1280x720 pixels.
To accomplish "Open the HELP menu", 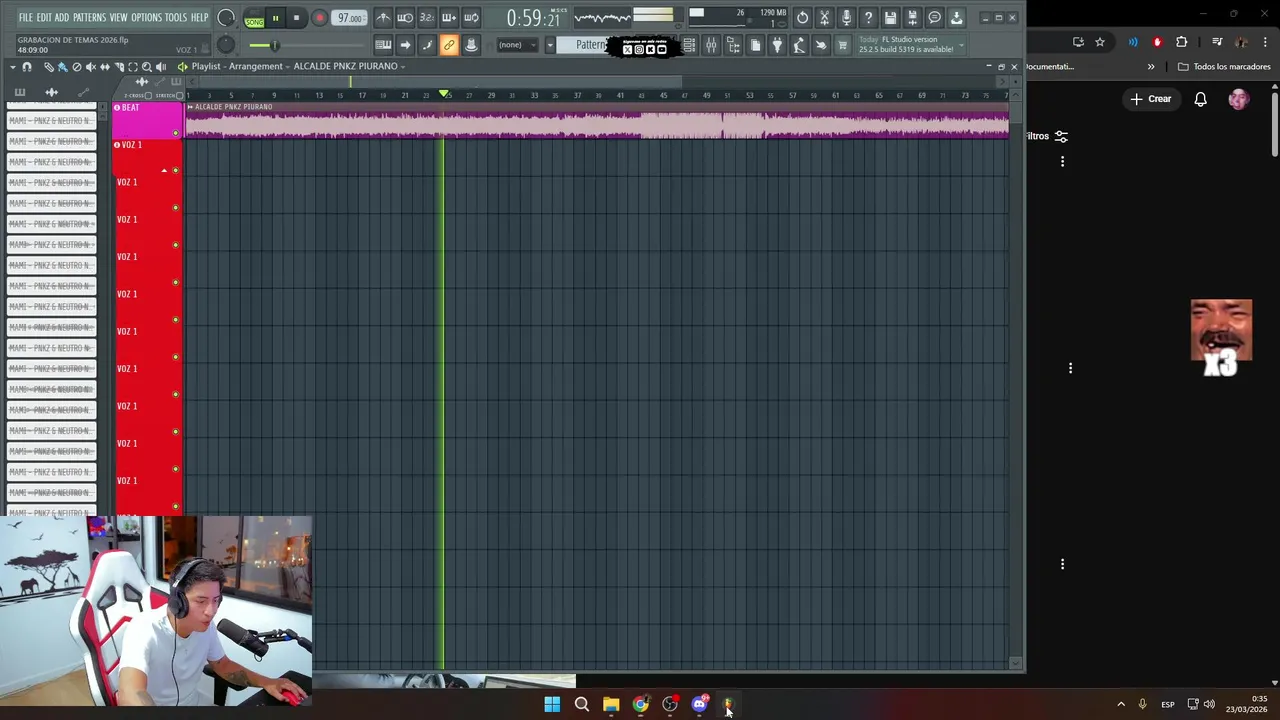I will pyautogui.click(x=199, y=18).
